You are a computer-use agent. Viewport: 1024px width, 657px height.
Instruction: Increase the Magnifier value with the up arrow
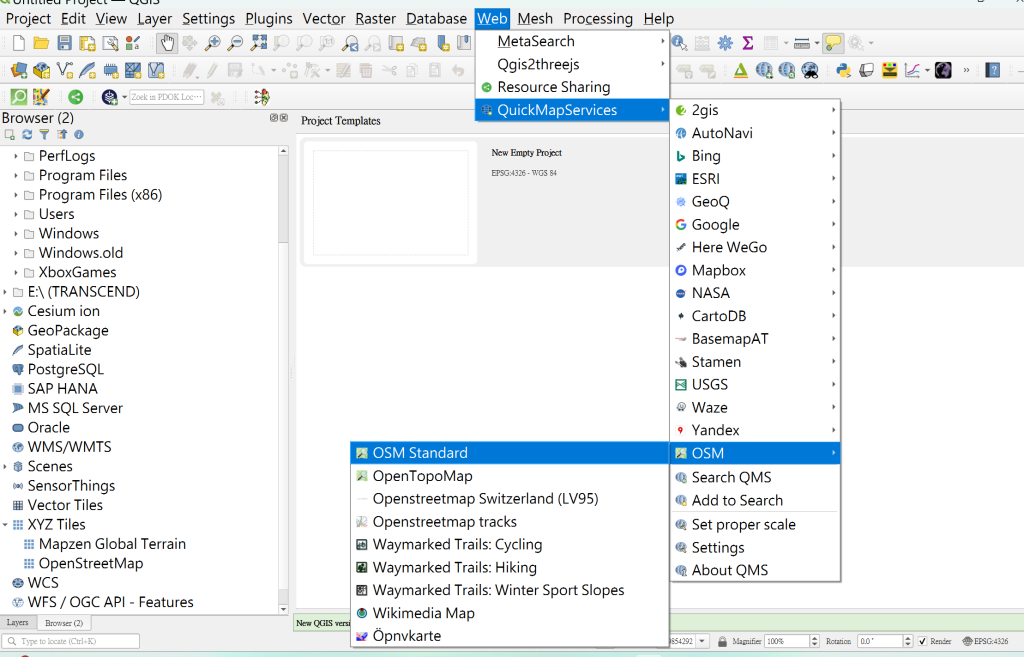[814, 638]
